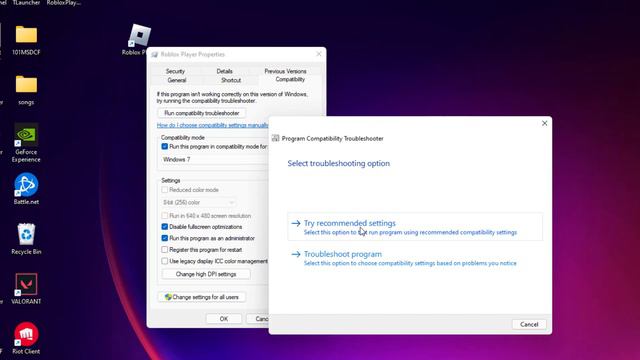Image resolution: width=640 pixels, height=360 pixels.
Task: Uncheck Run this program in compatibility mode
Action: click(164, 146)
